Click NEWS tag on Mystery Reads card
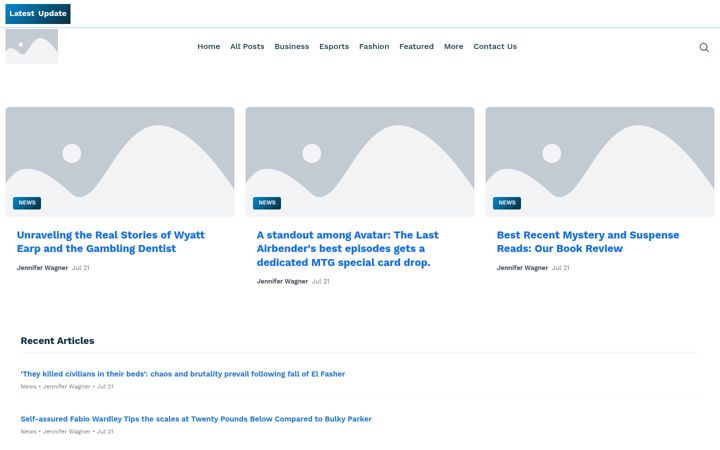The height and width of the screenshot is (450, 720). tap(507, 203)
